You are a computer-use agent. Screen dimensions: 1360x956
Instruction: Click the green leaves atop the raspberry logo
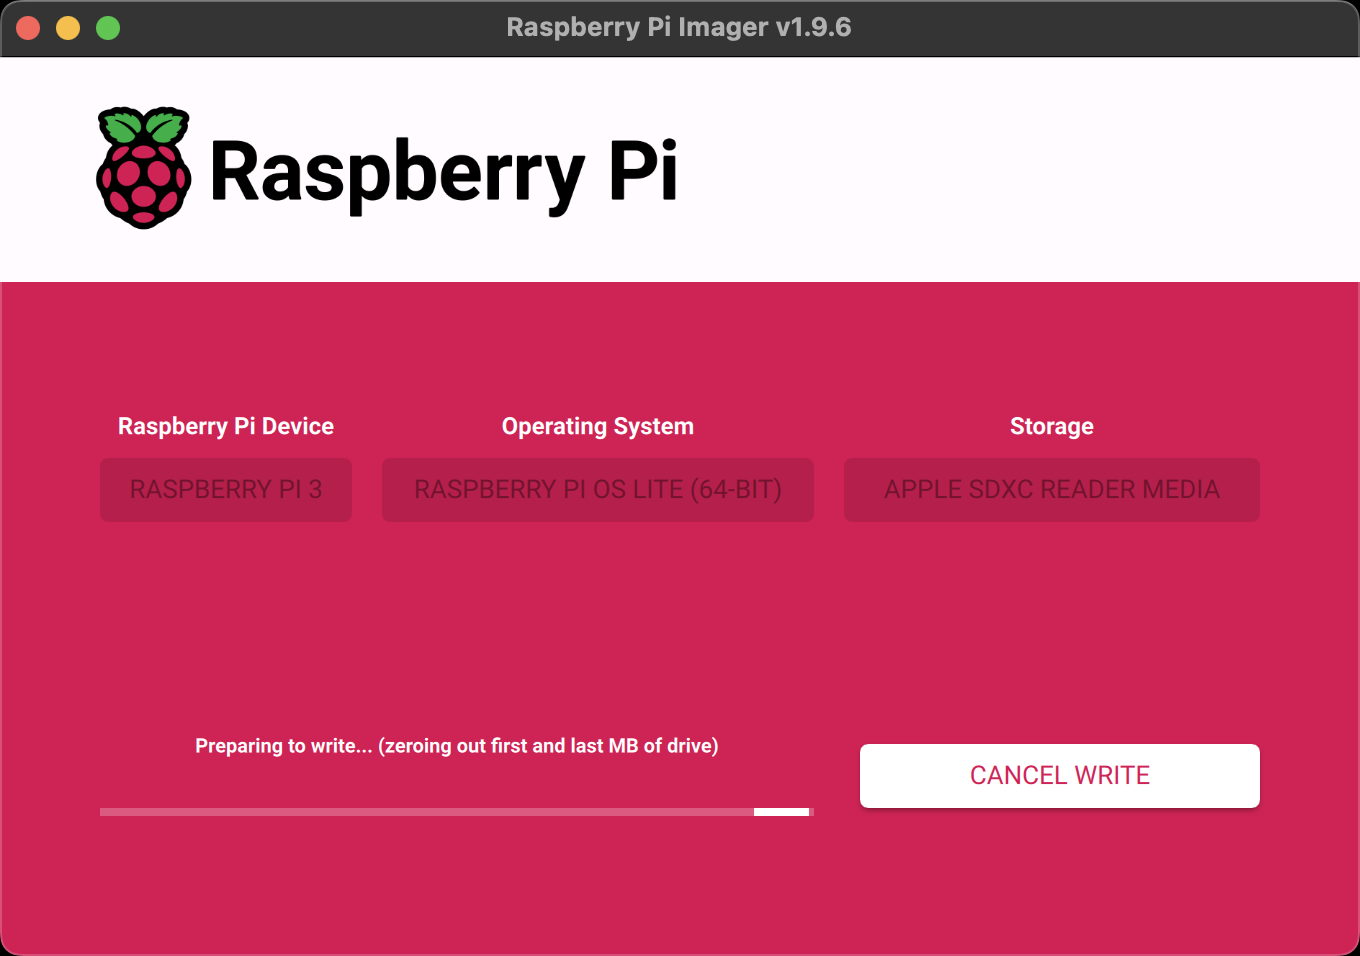tap(144, 125)
